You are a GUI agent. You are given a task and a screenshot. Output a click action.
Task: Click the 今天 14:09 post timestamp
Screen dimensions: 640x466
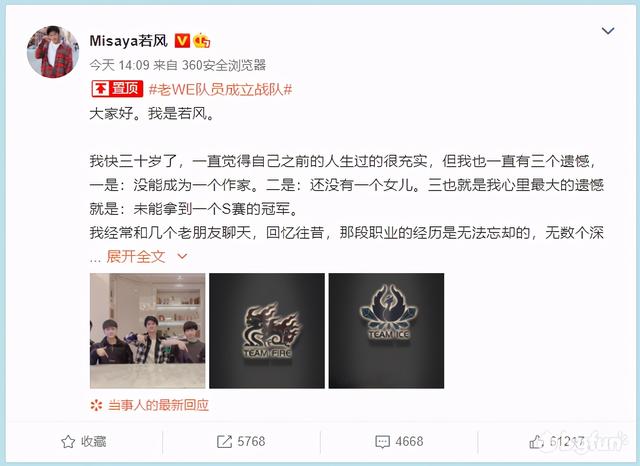click(x=119, y=65)
